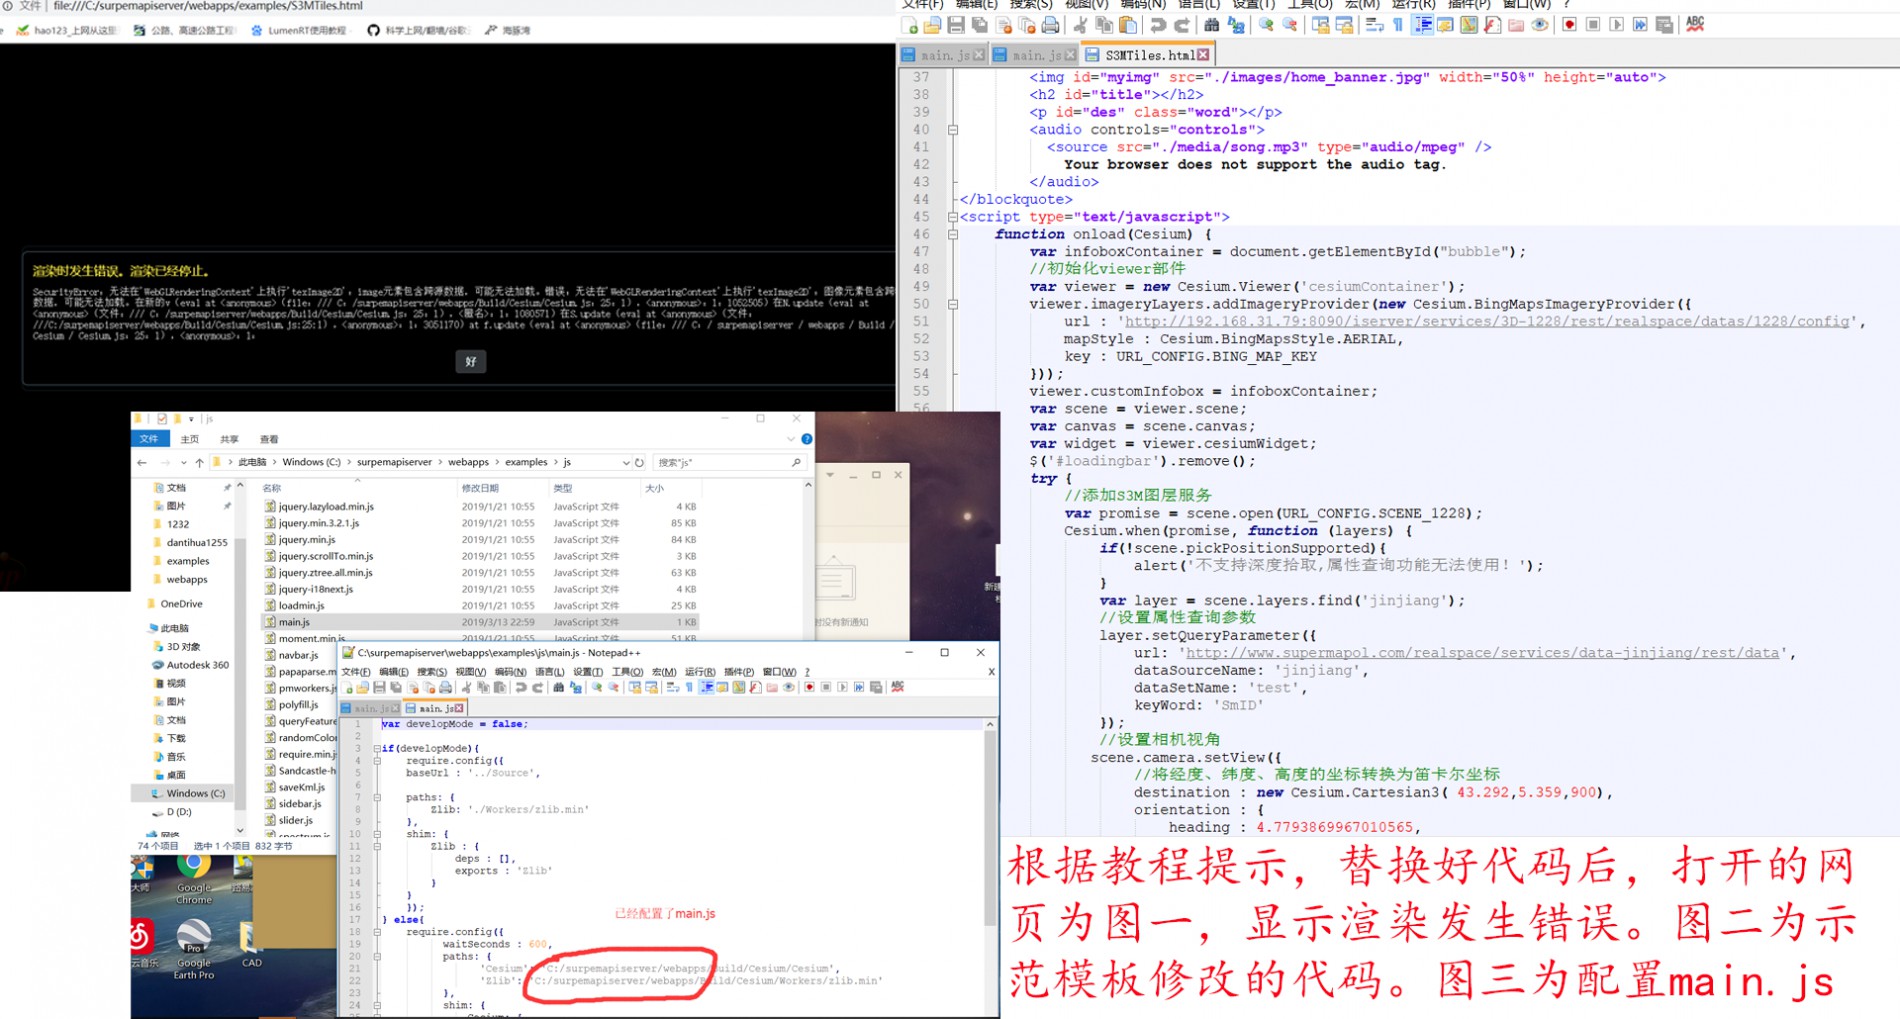This screenshot has height=1019, width=1900.
Task: Open the recent locations dropdown beside Explorer back arrows
Action: [x=184, y=463]
